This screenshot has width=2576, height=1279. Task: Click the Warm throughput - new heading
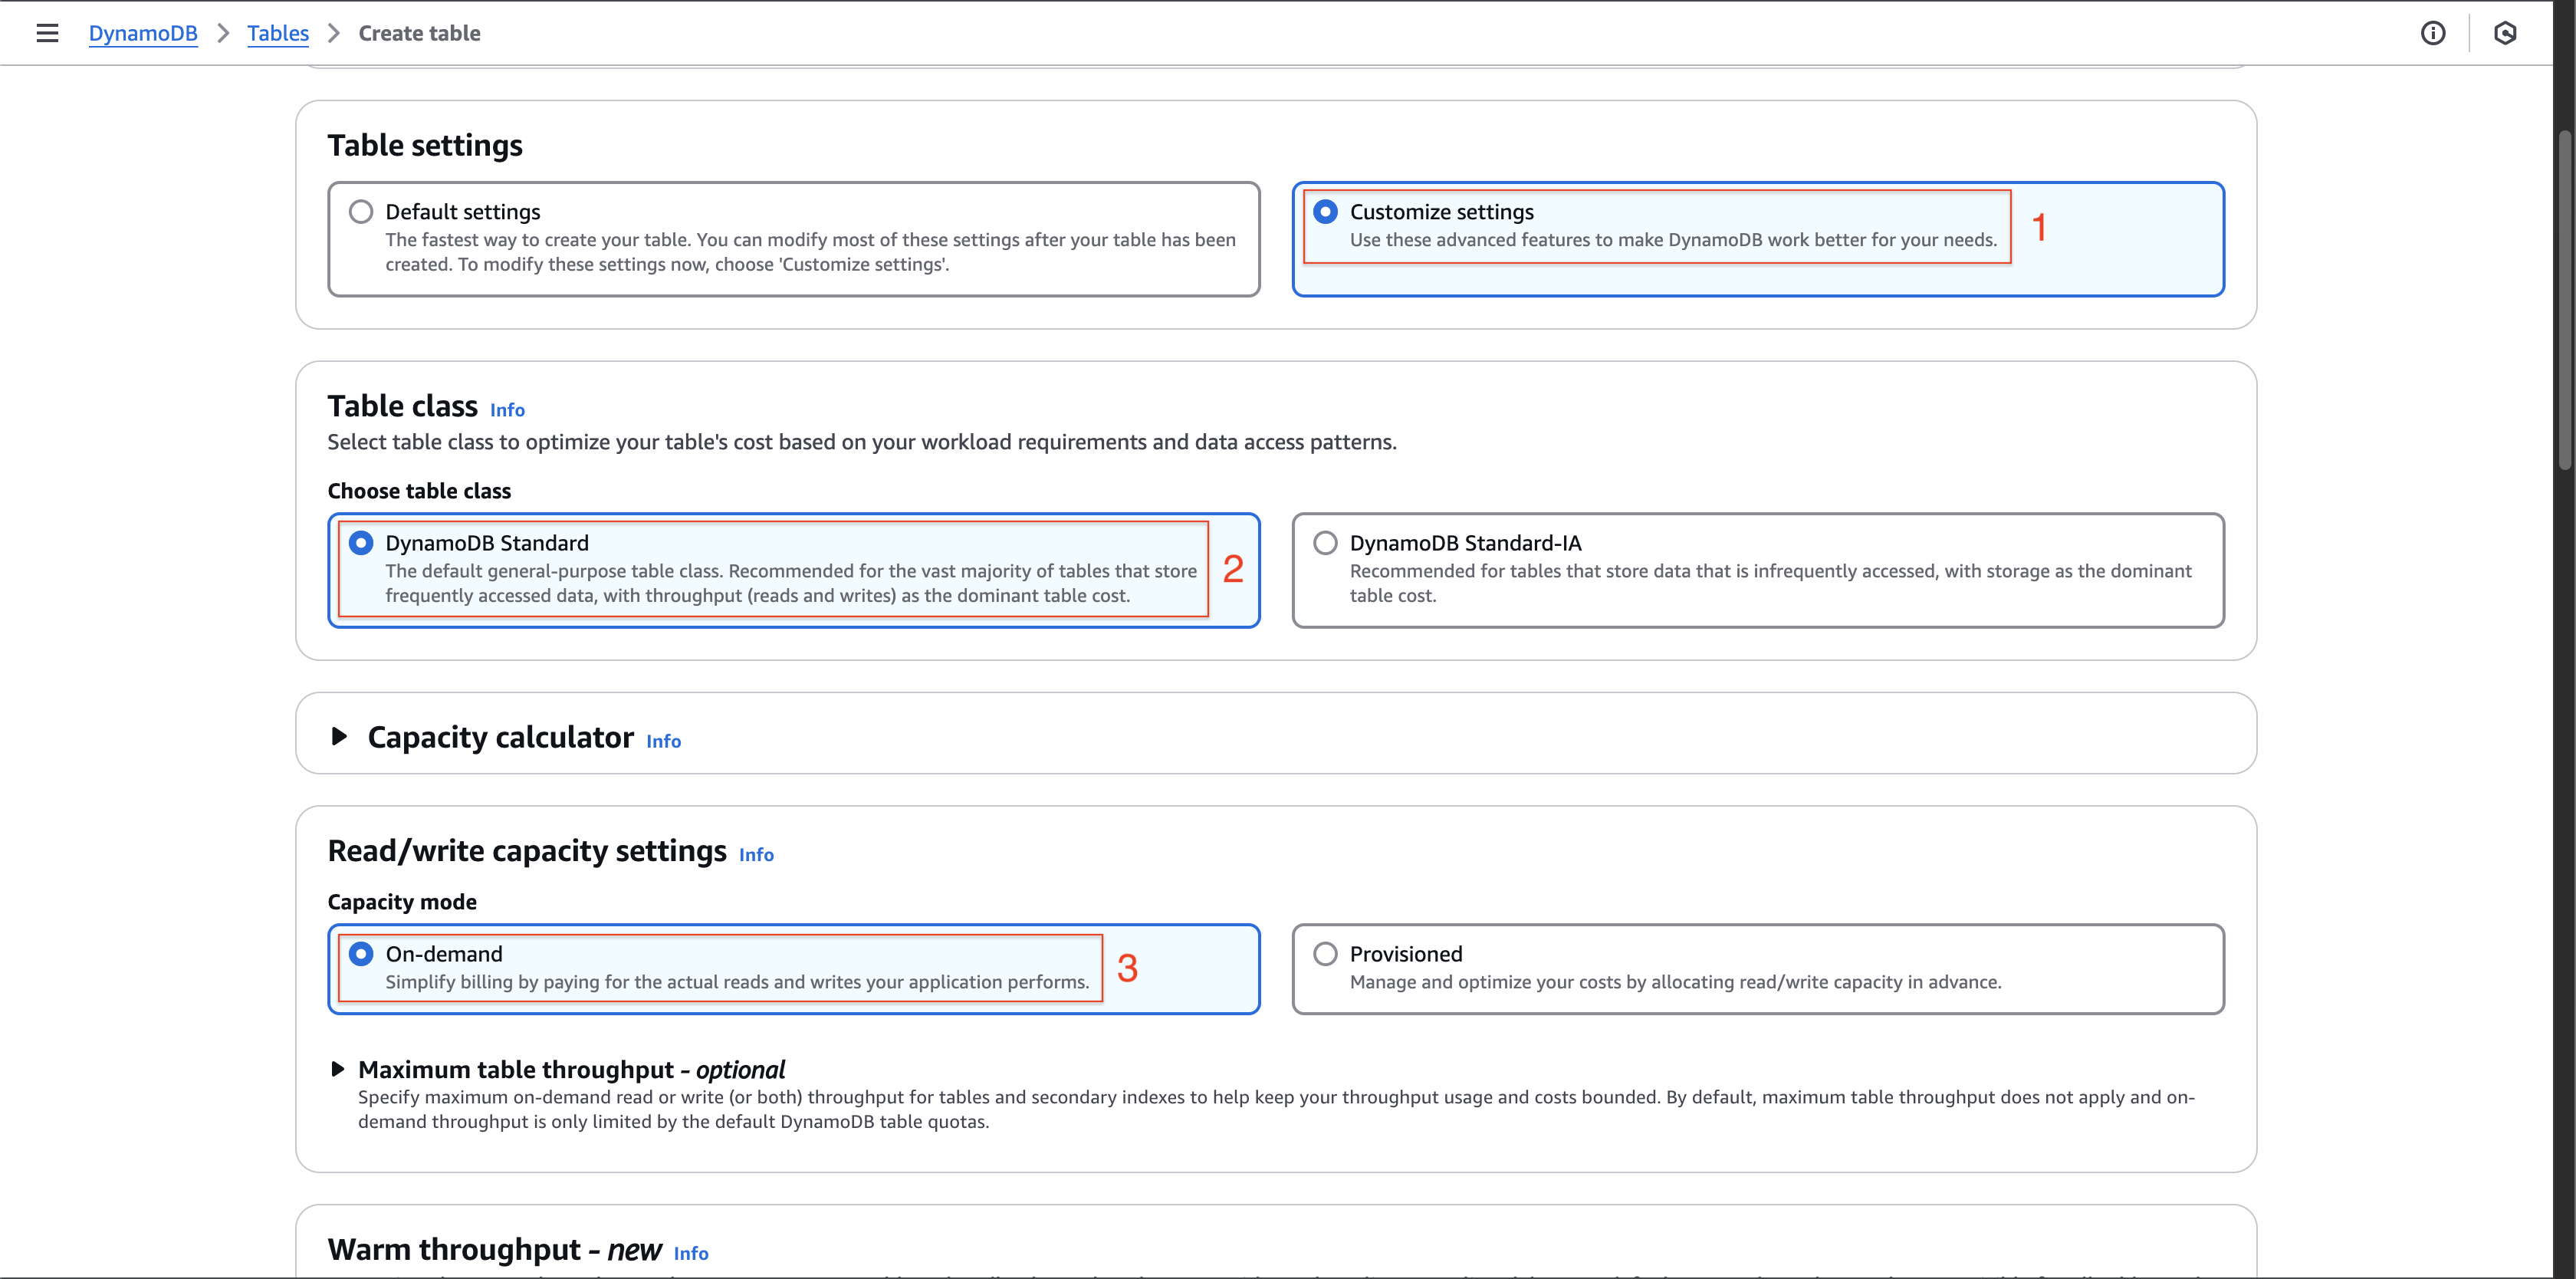pyautogui.click(x=495, y=1250)
